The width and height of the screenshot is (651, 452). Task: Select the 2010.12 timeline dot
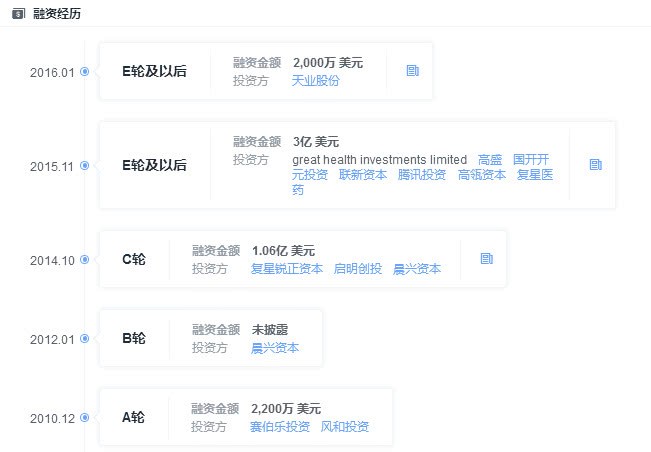85,417
